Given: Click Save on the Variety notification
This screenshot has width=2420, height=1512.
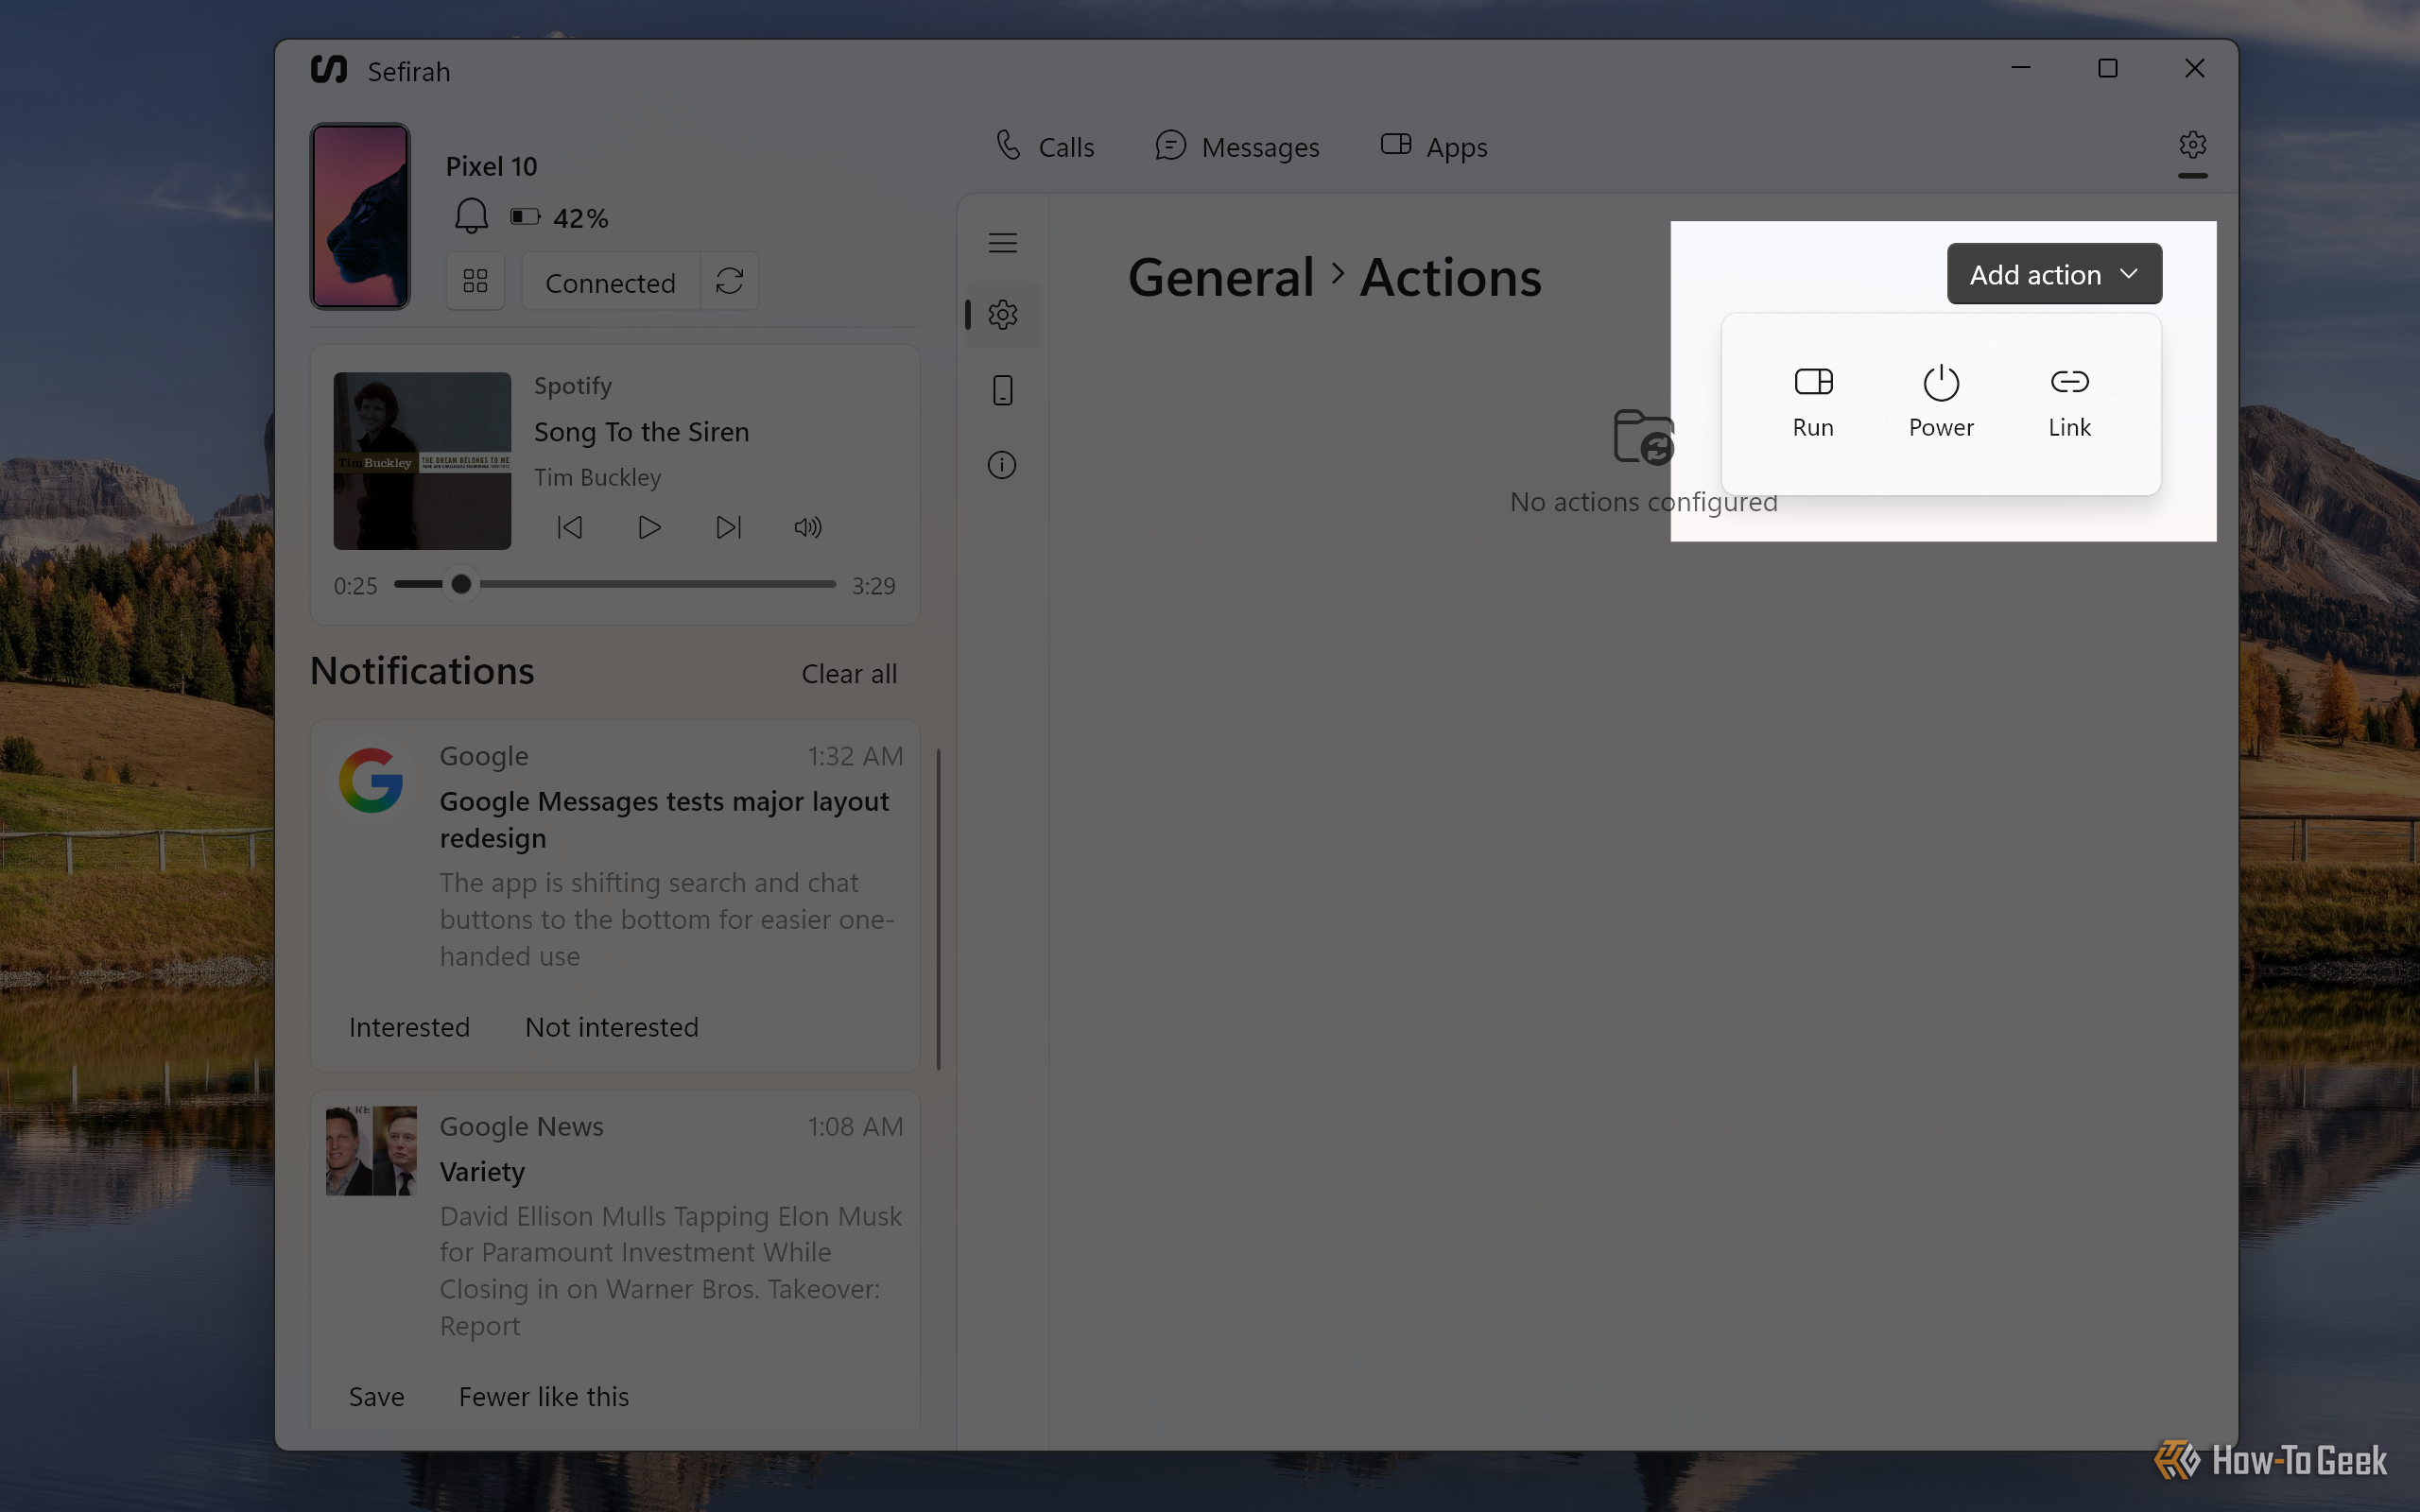Looking at the screenshot, I should tap(377, 1396).
